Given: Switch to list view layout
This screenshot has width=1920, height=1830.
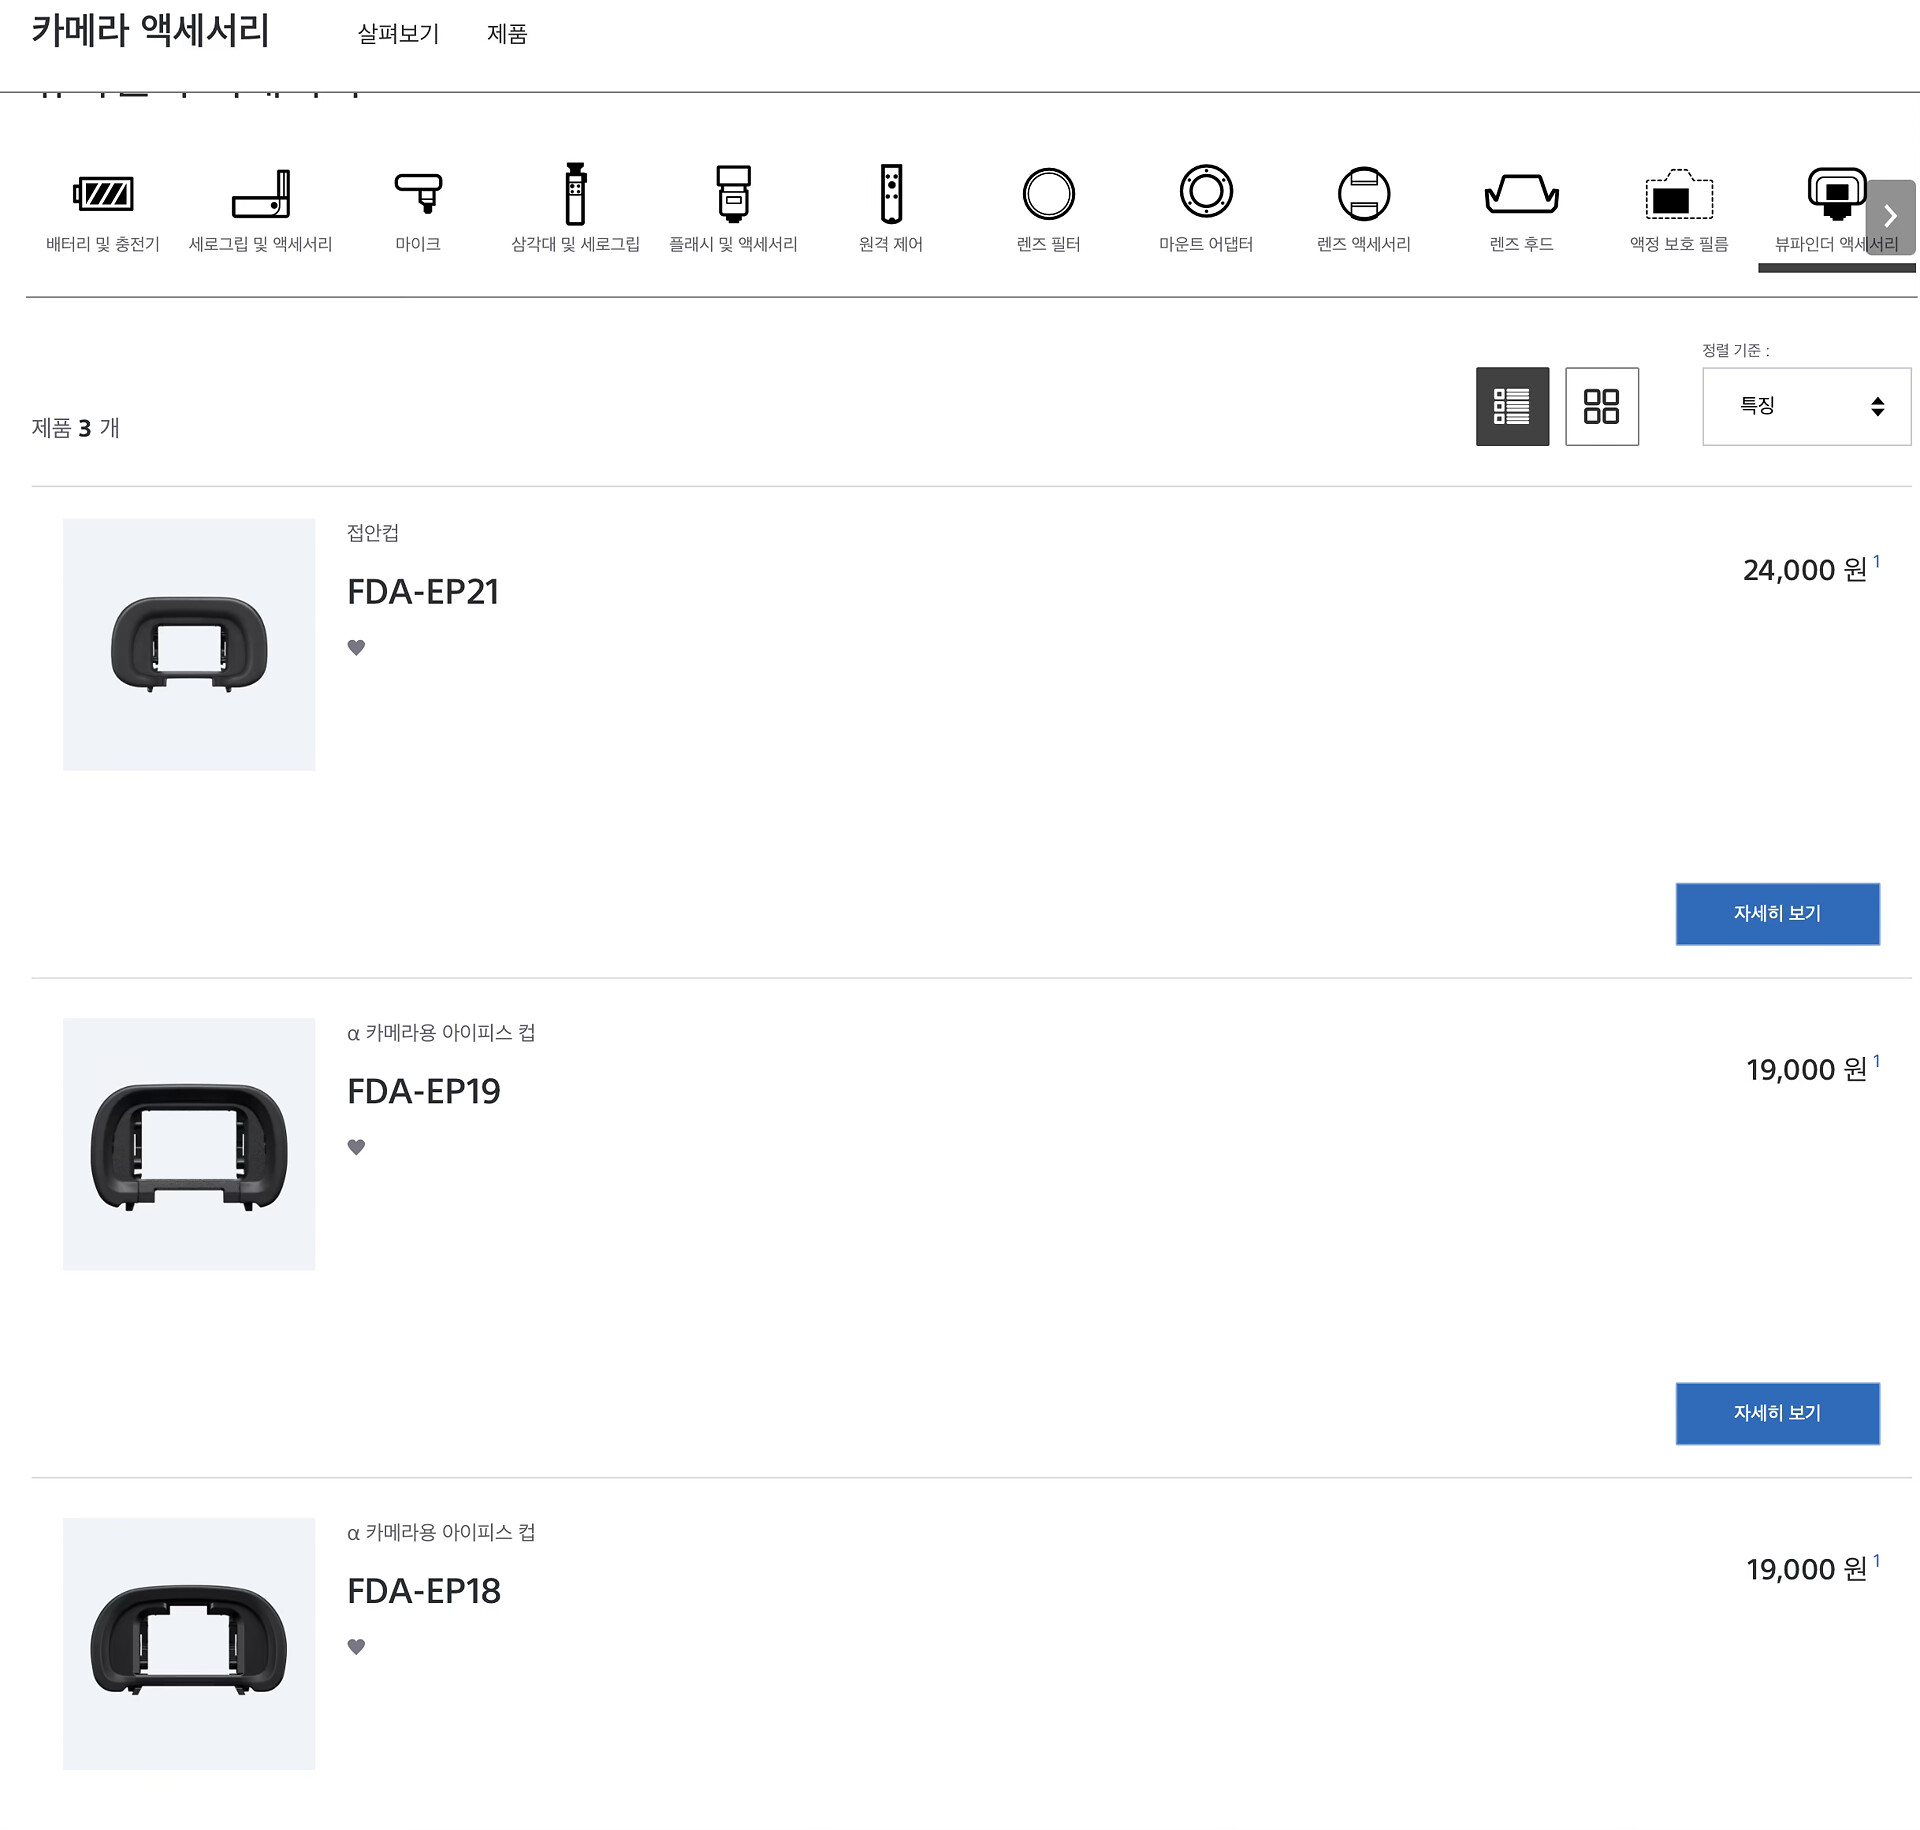Looking at the screenshot, I should 1512,406.
